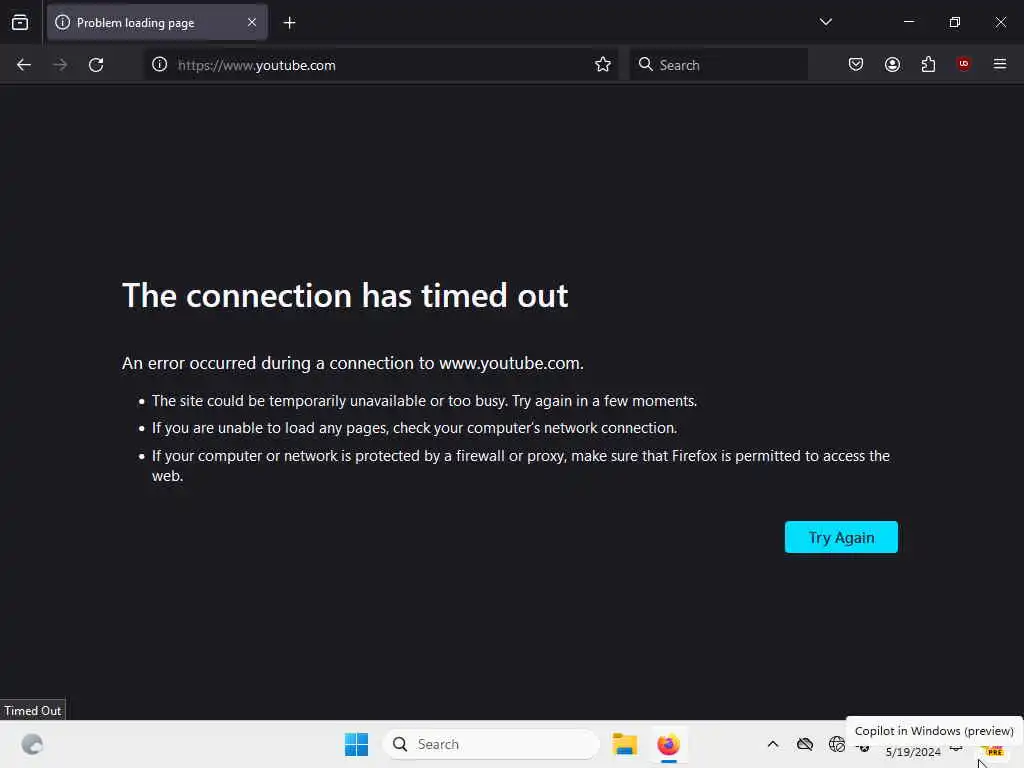
Task: Expand the list all tabs chevron
Action: pos(825,22)
